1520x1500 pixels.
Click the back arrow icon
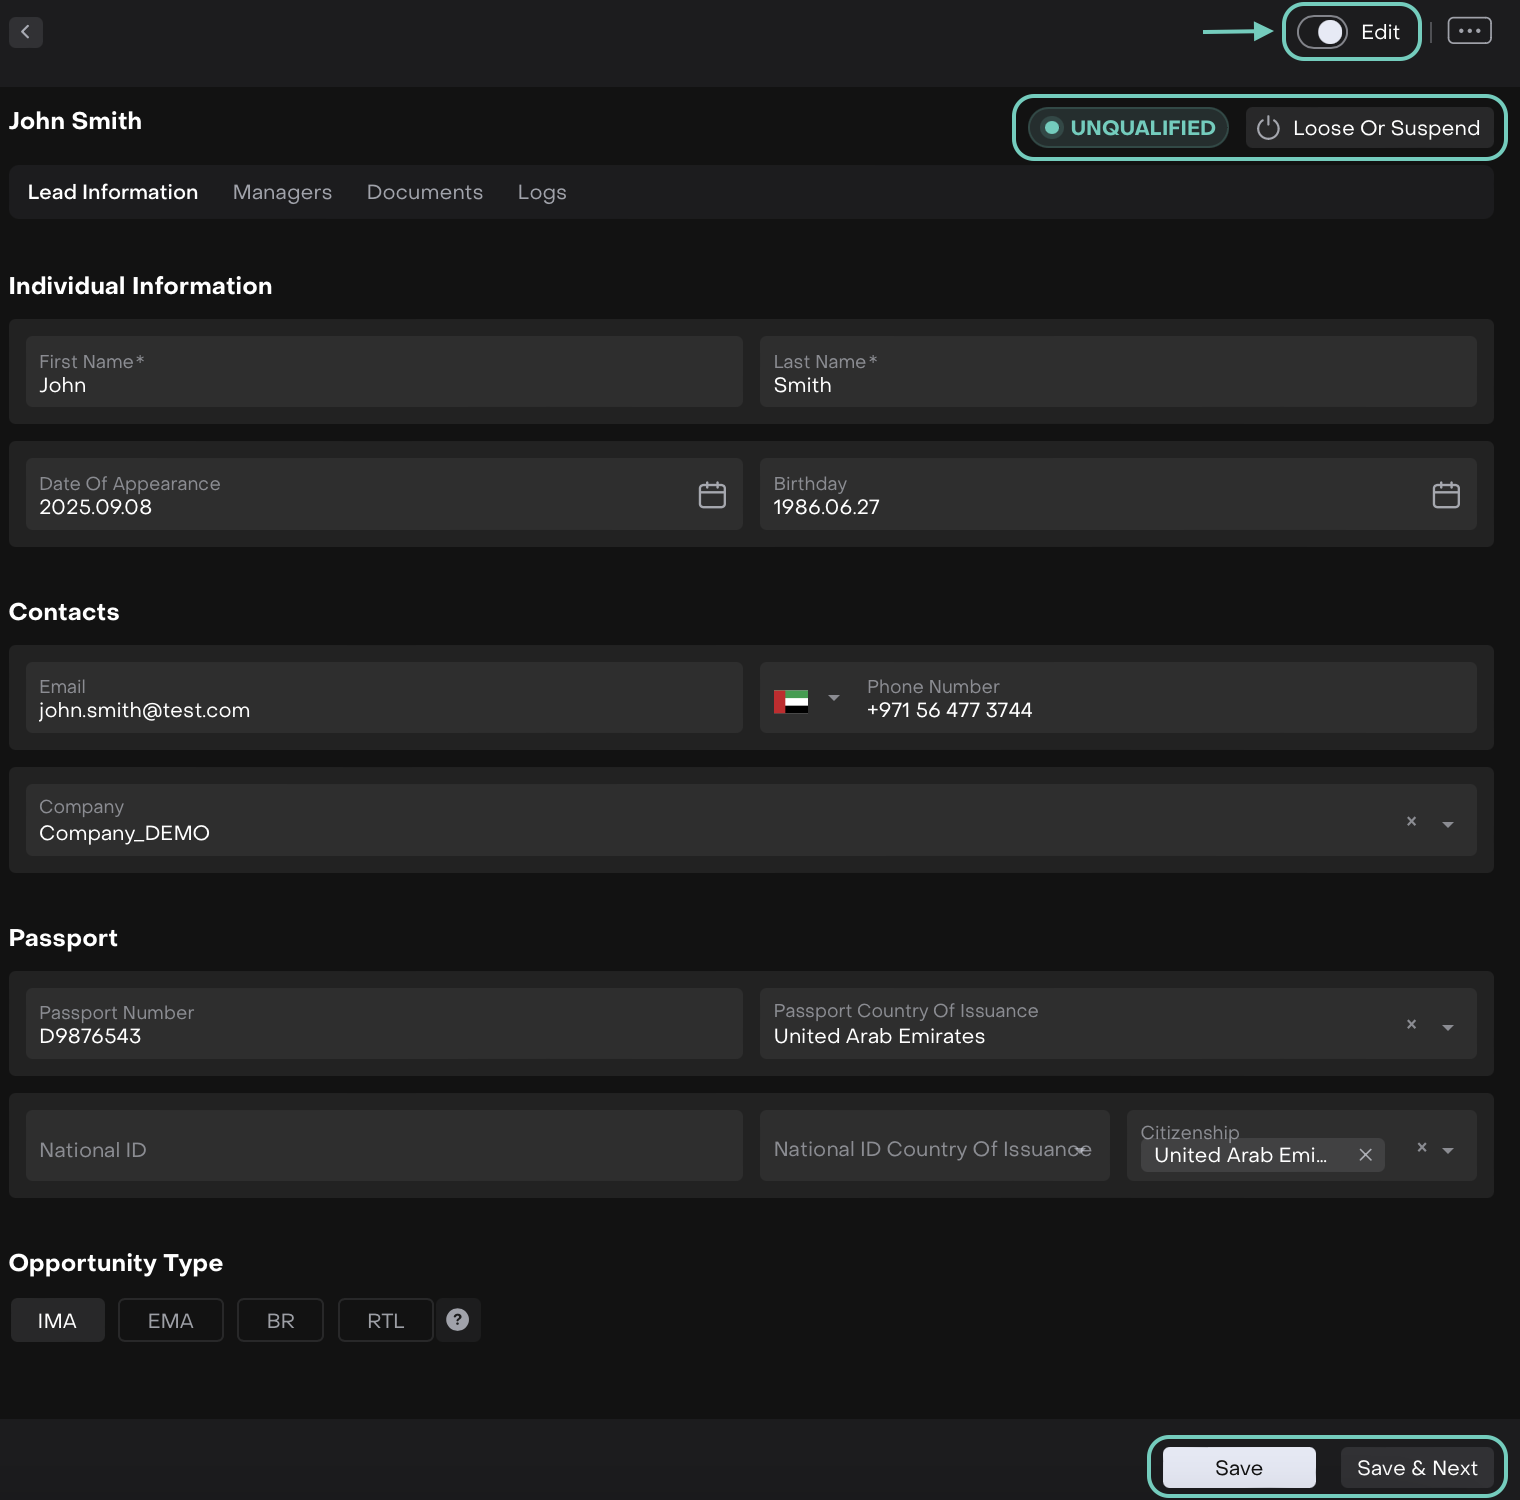pos(26,32)
